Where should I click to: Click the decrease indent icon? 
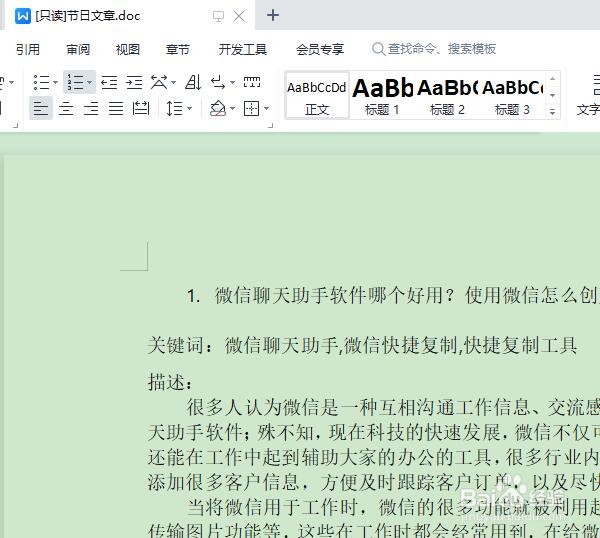pos(109,82)
